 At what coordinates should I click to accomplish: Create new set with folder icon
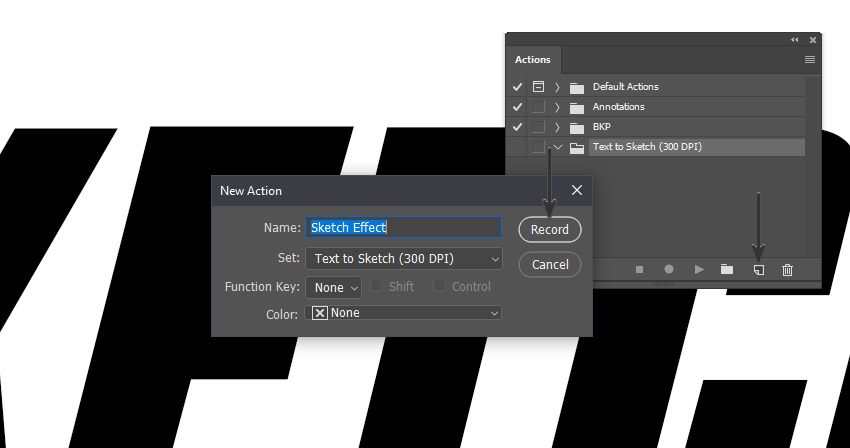(x=727, y=270)
